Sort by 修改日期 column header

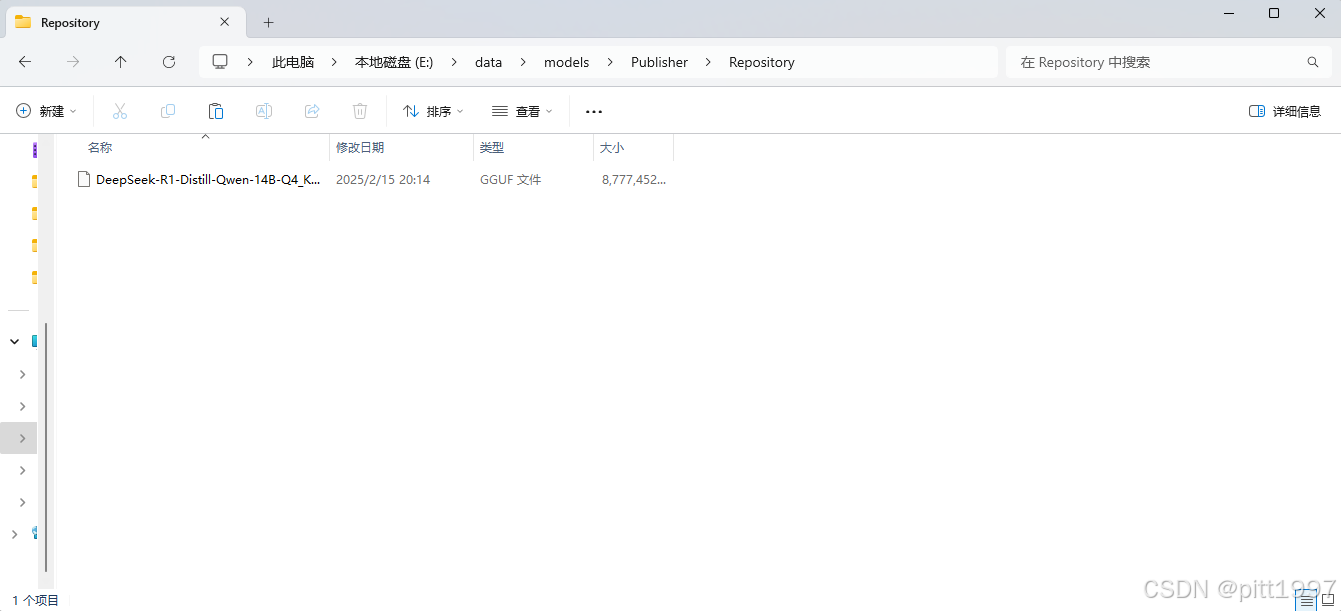pyautogui.click(x=402, y=148)
